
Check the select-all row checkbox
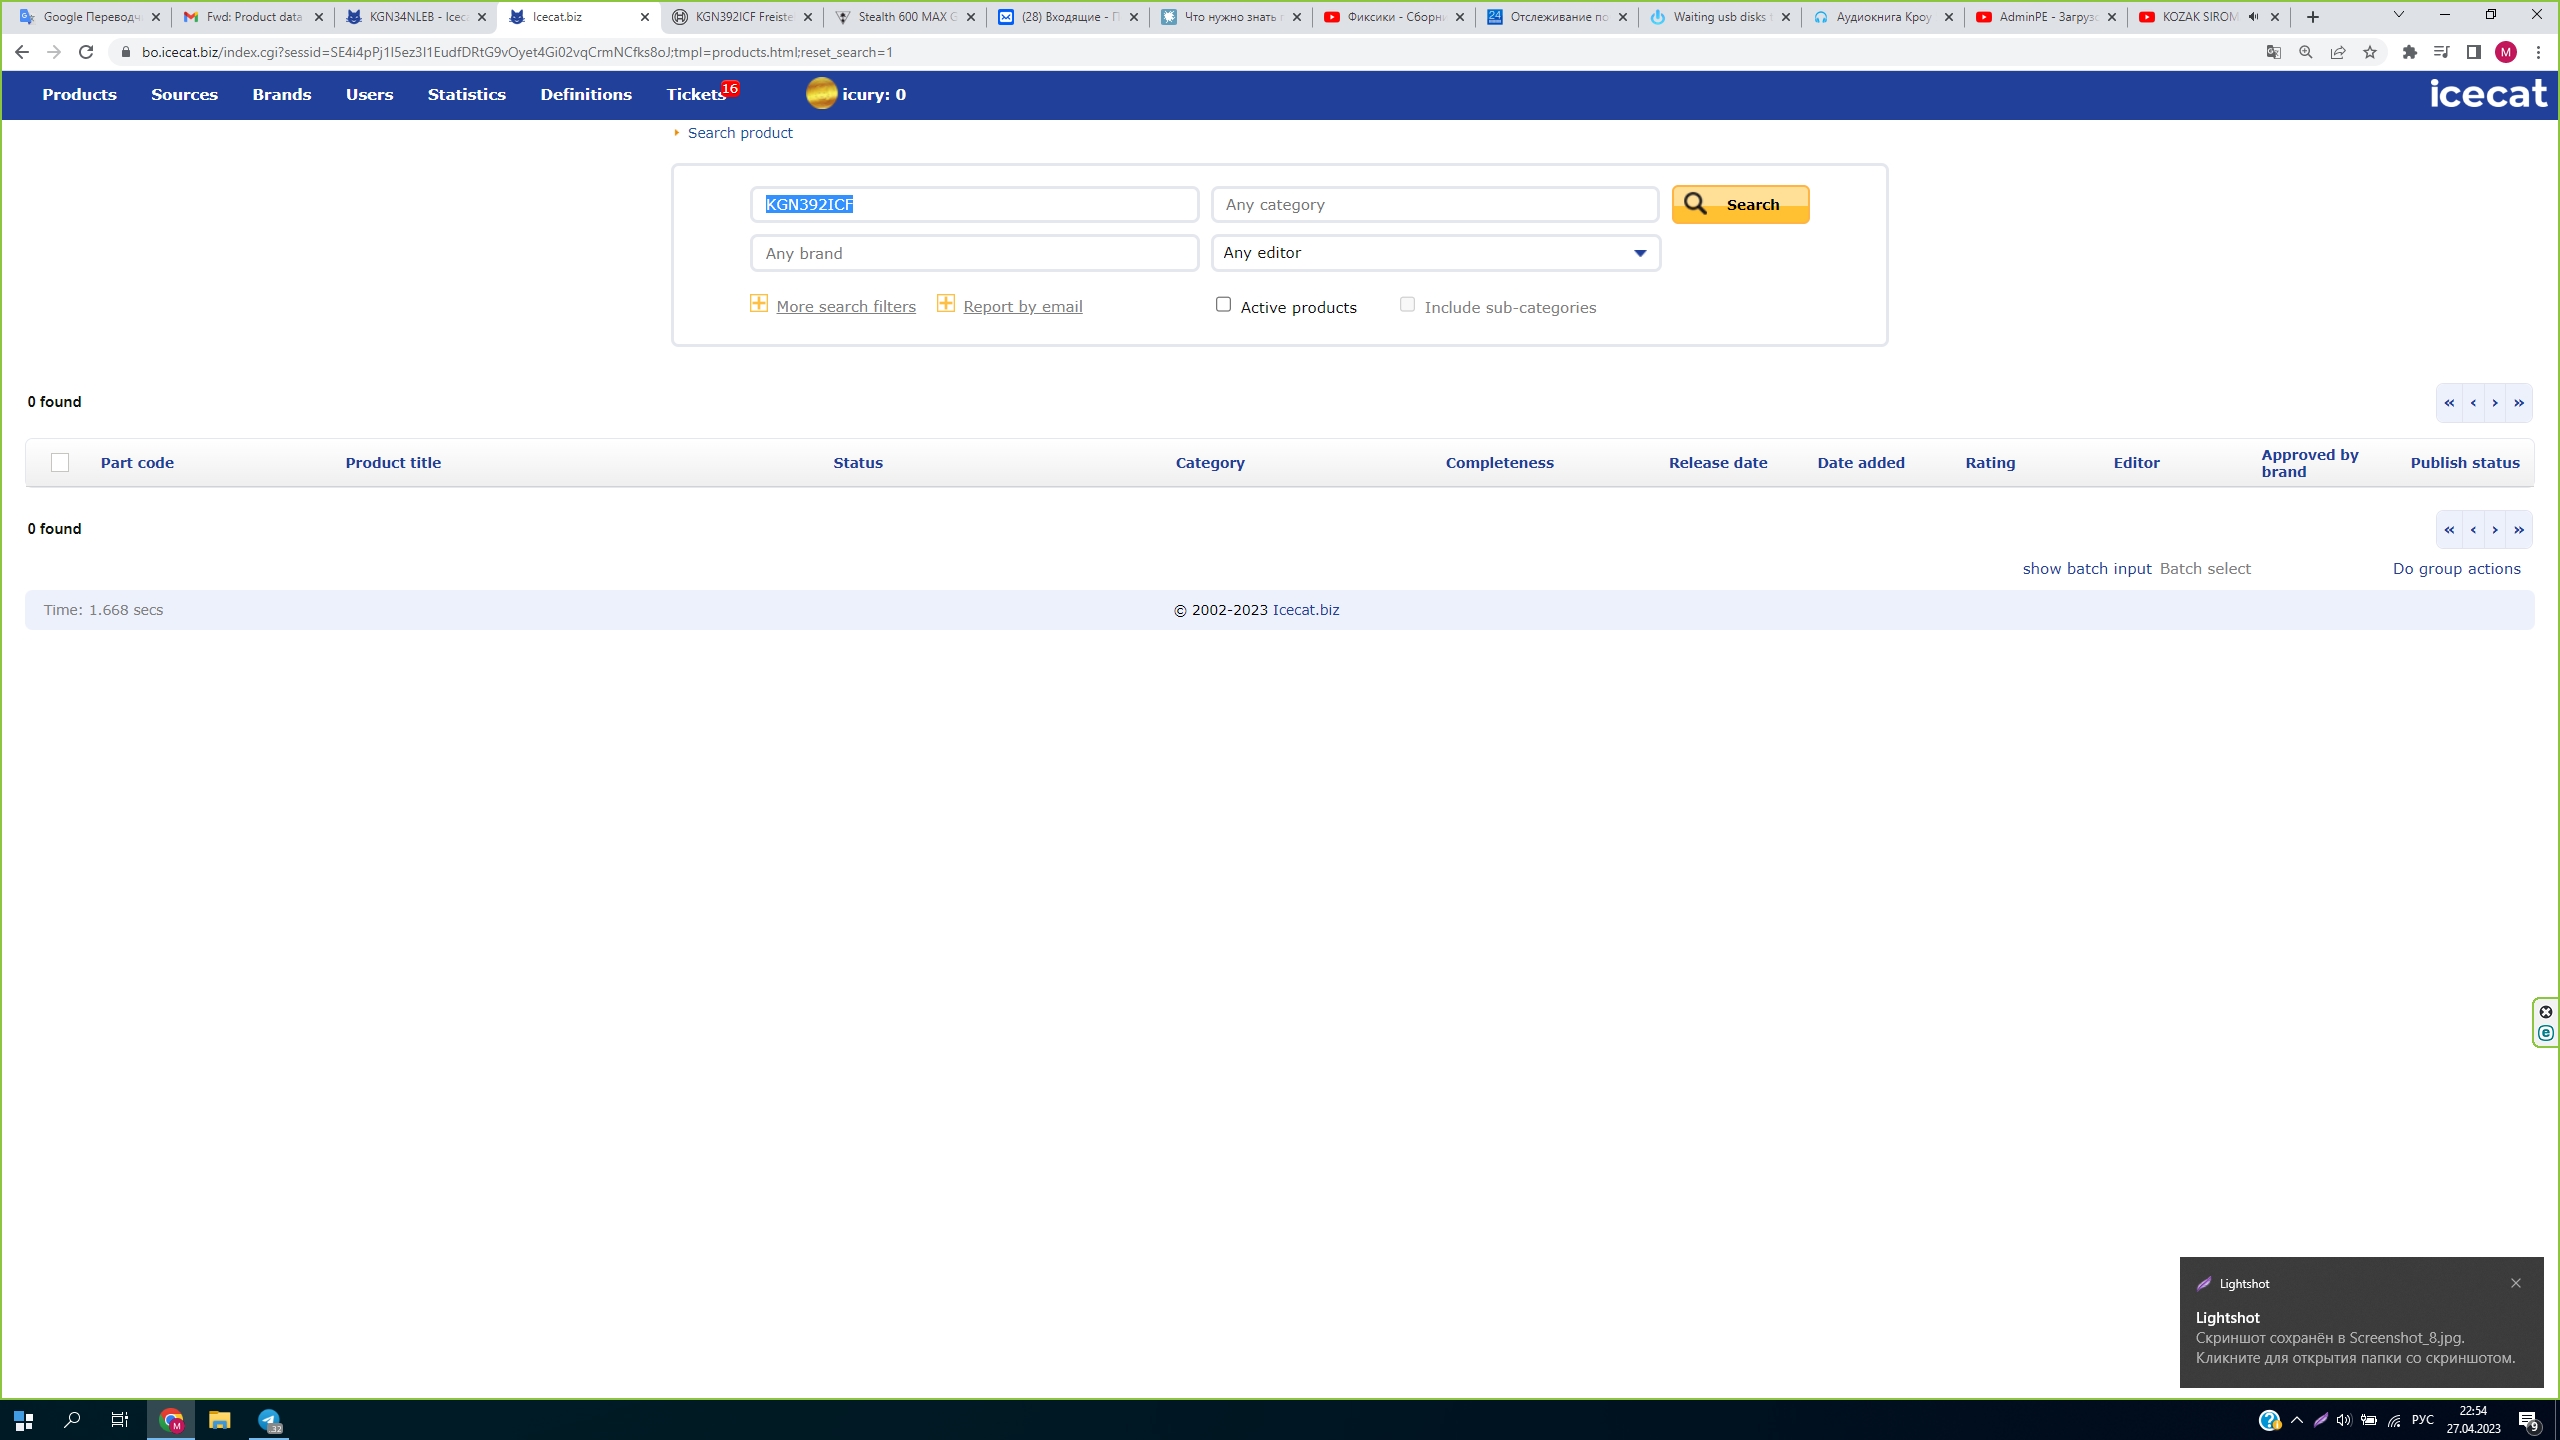[x=60, y=462]
